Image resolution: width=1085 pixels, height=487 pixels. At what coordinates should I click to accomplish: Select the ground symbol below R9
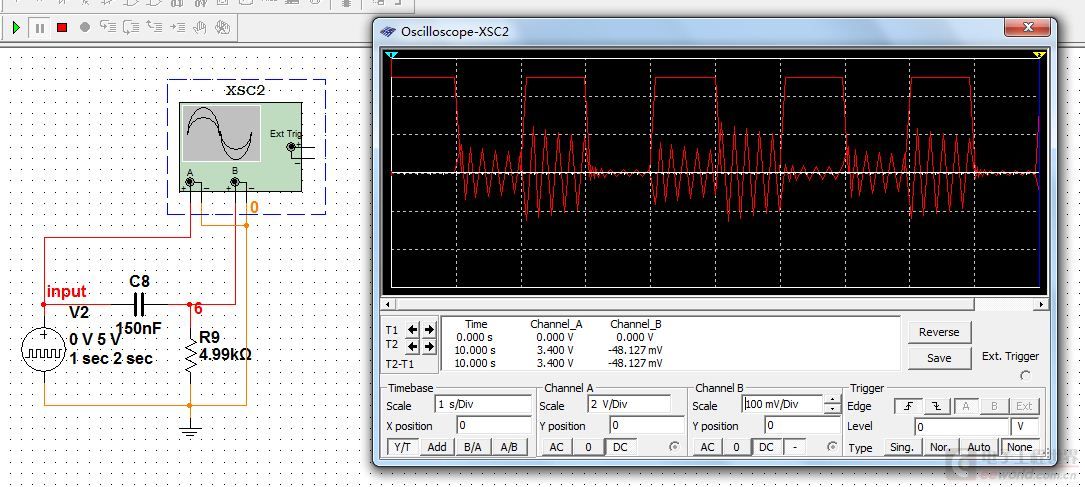tap(190, 430)
